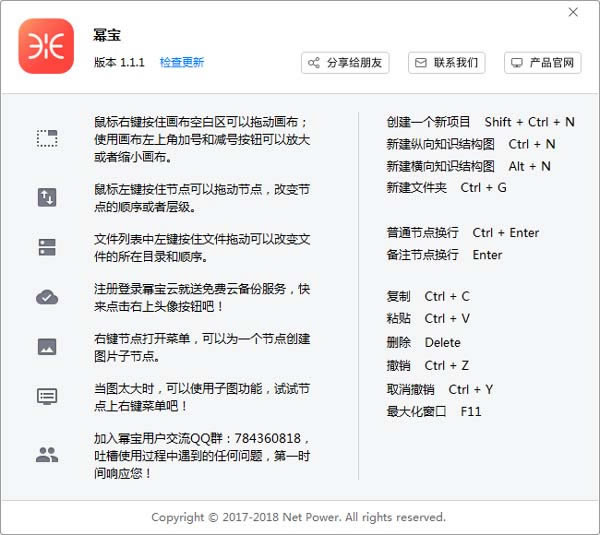This screenshot has width=600, height=535.
Task: Close the about dialog with the X
Action: (573, 12)
